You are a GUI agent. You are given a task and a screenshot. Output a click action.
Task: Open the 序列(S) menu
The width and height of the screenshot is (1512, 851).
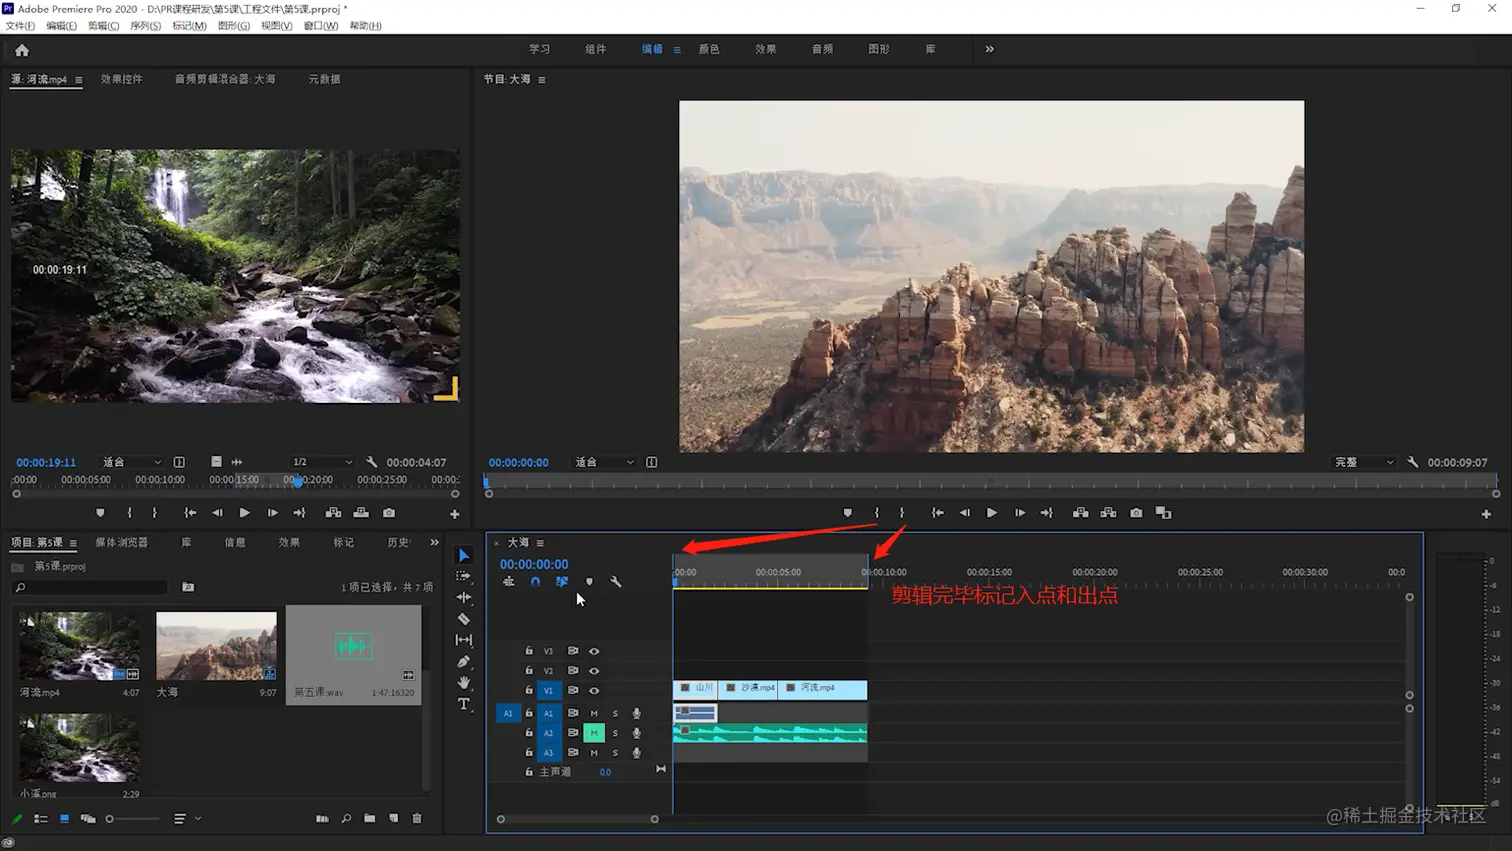(x=145, y=26)
